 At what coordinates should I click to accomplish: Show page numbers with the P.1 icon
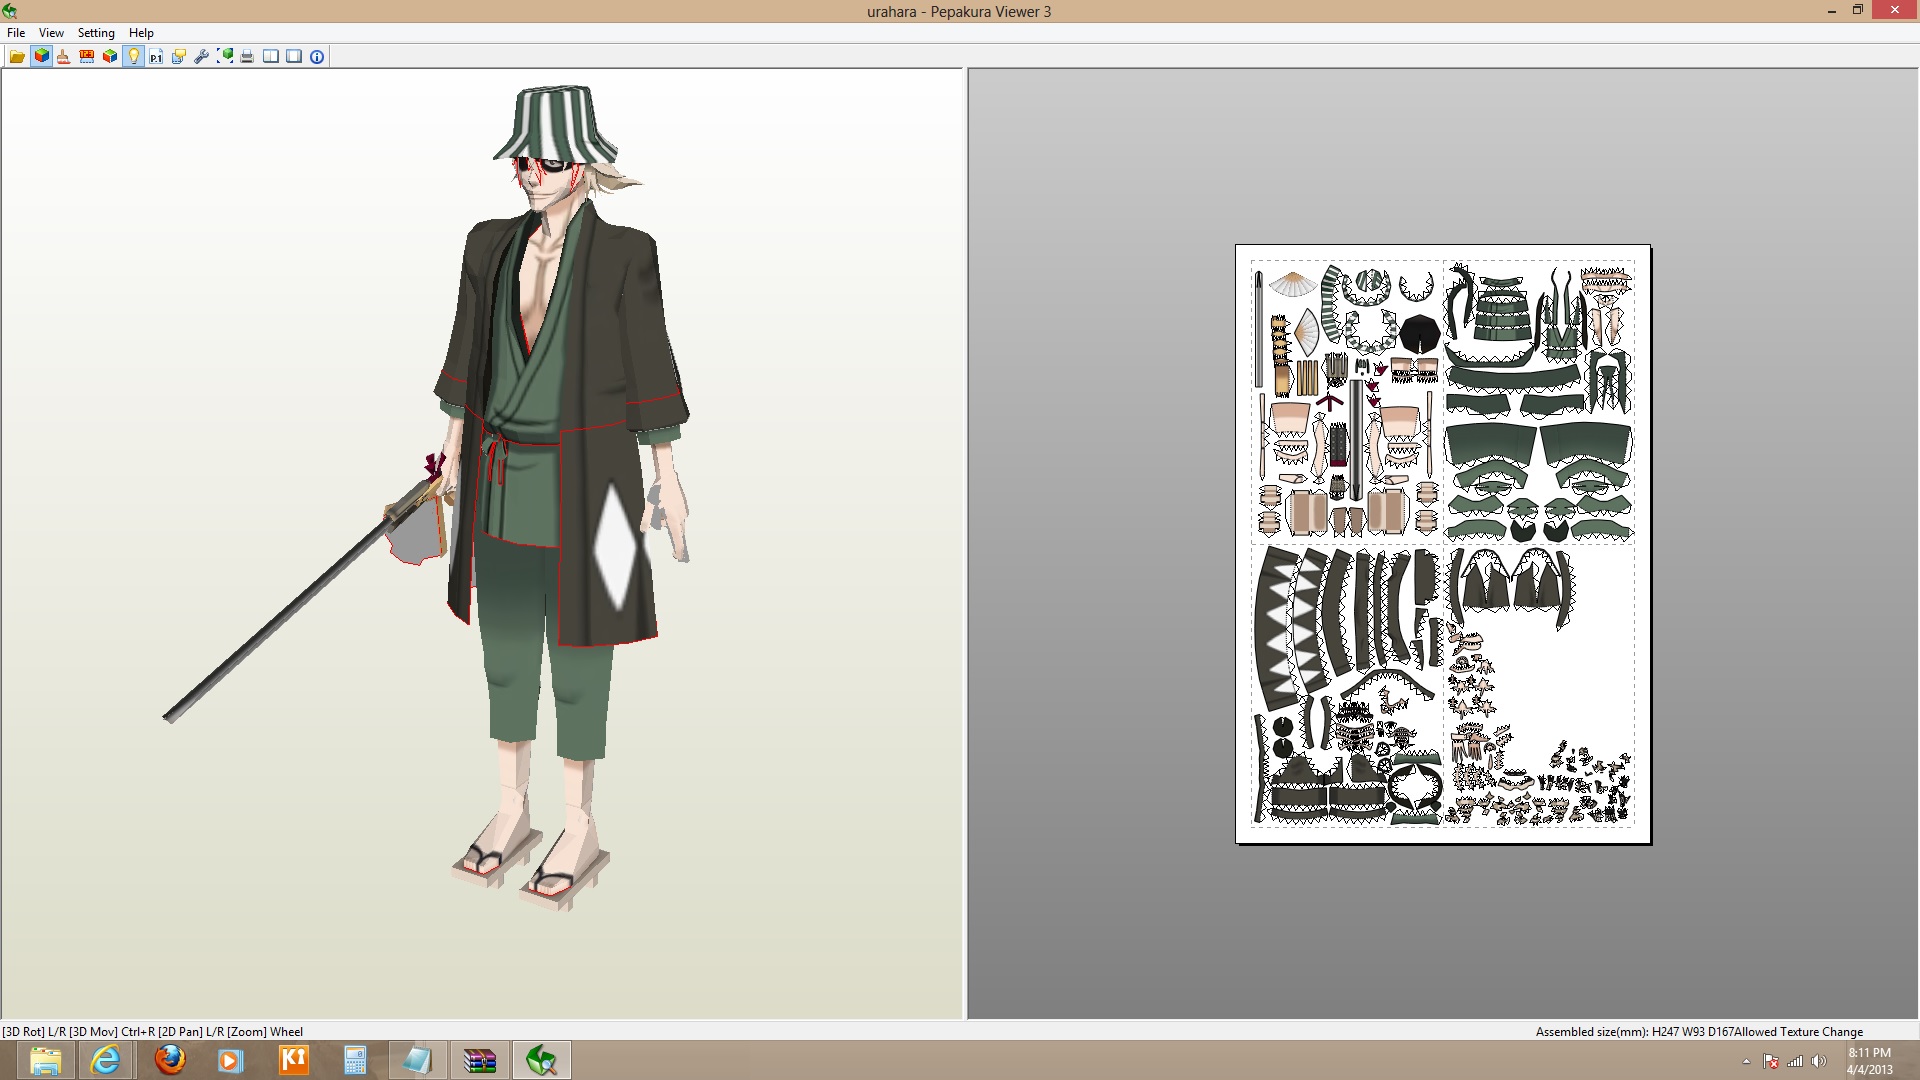tap(155, 56)
